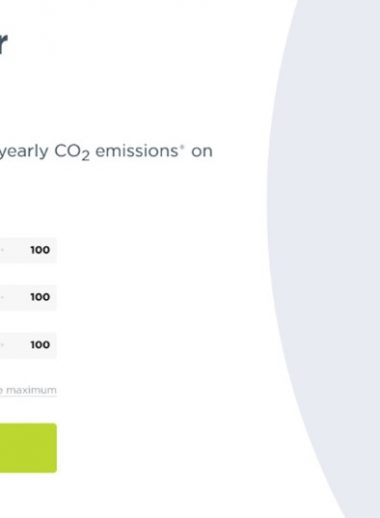Select the last zero in third 100 field
The height and width of the screenshot is (518, 380).
point(46,345)
